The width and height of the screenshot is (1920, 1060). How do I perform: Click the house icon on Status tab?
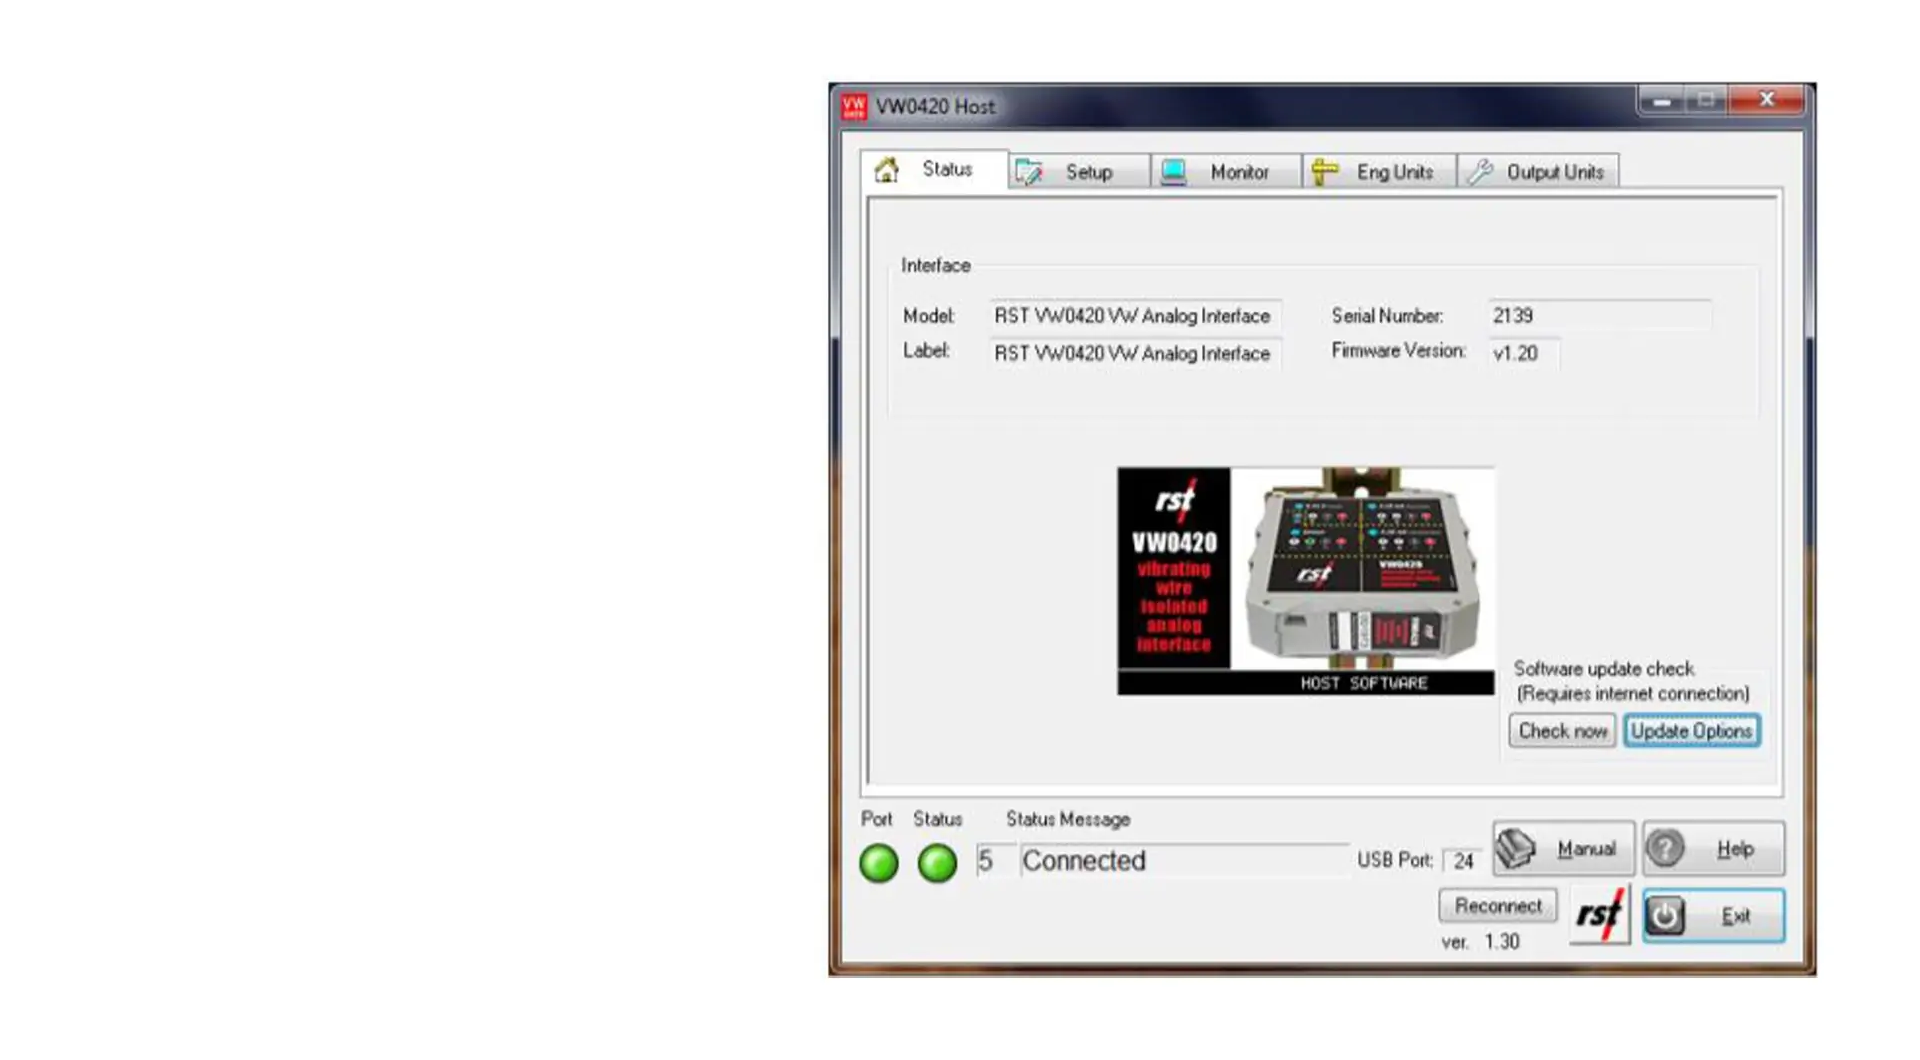click(x=886, y=170)
